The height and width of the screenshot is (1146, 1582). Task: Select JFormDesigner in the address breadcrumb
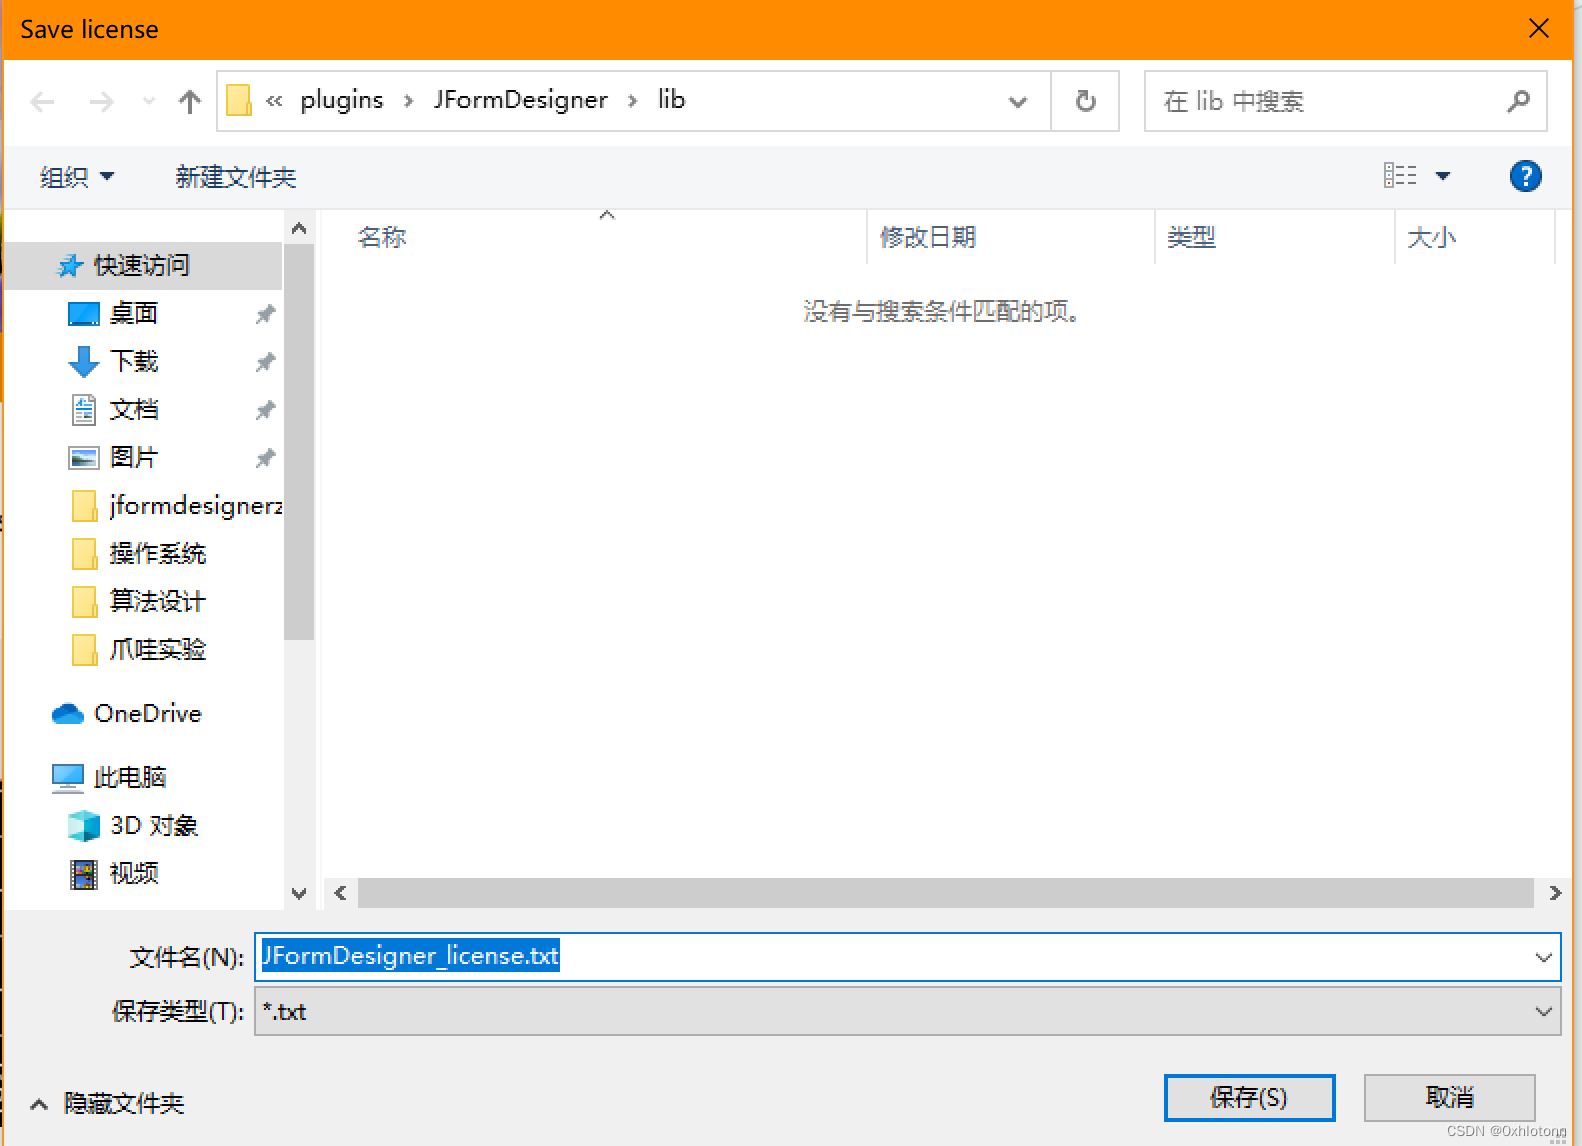[x=520, y=100]
